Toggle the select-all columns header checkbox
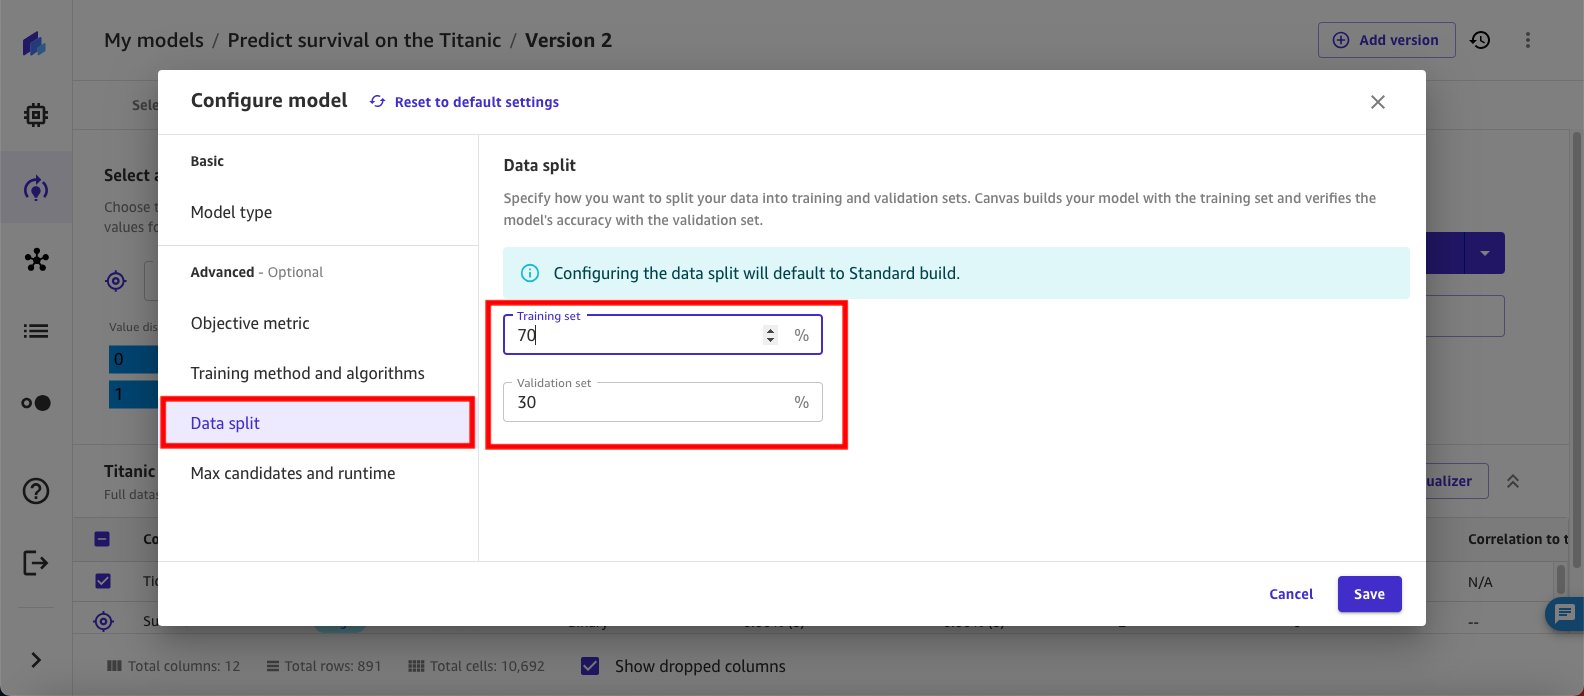The image size is (1584, 696). (102, 539)
